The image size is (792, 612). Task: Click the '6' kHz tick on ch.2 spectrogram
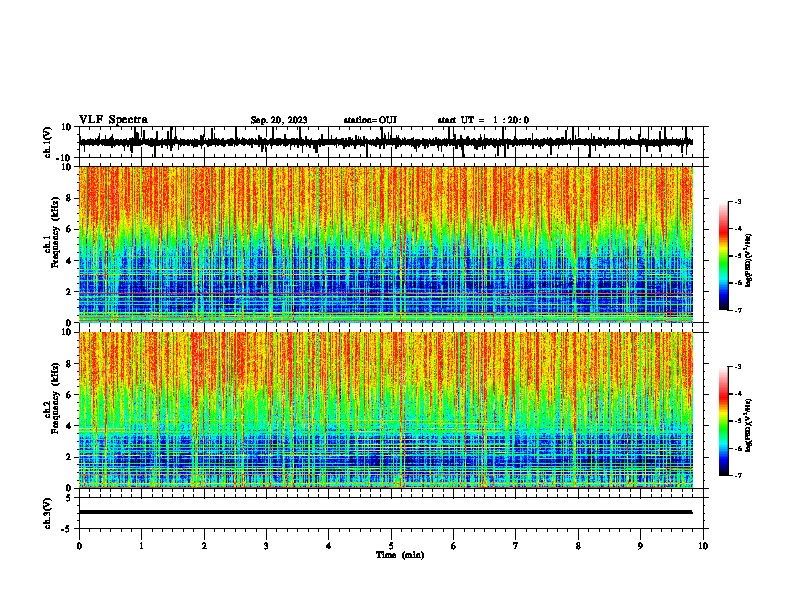[69, 395]
